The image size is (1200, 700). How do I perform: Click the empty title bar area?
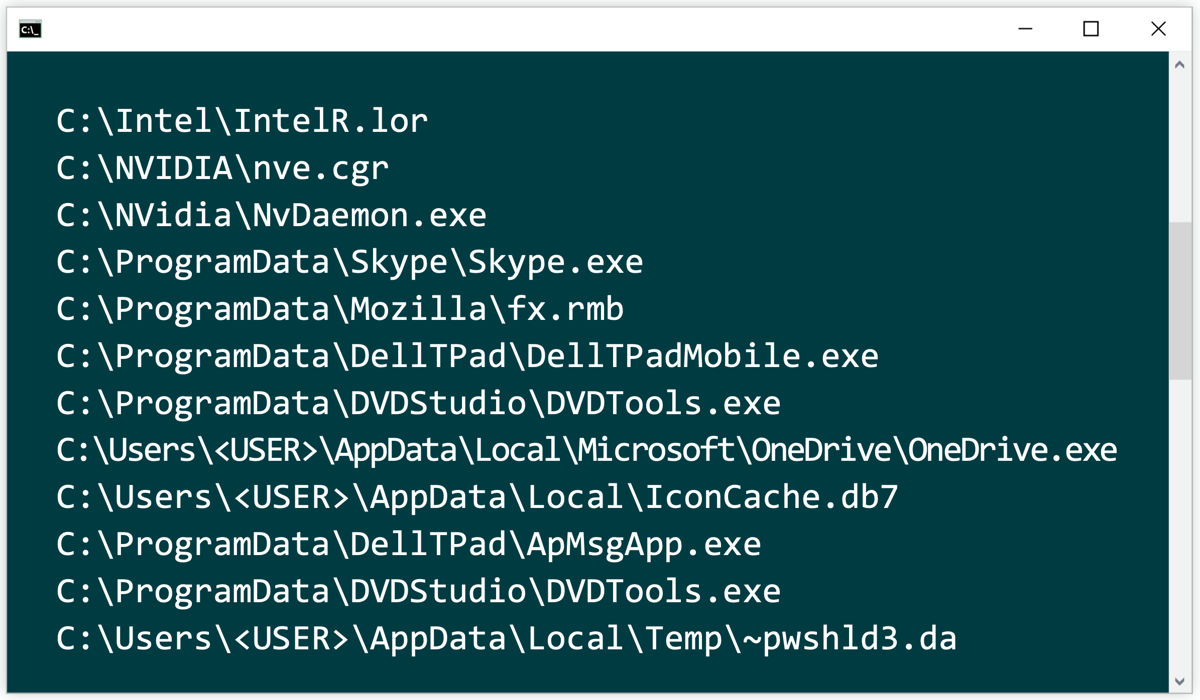pyautogui.click(x=500, y=30)
